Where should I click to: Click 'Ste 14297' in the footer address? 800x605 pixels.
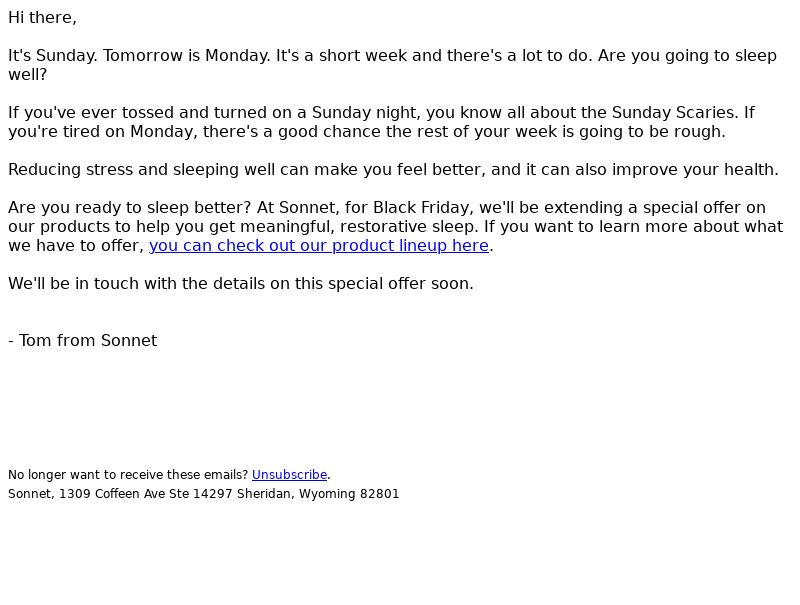[201, 494]
